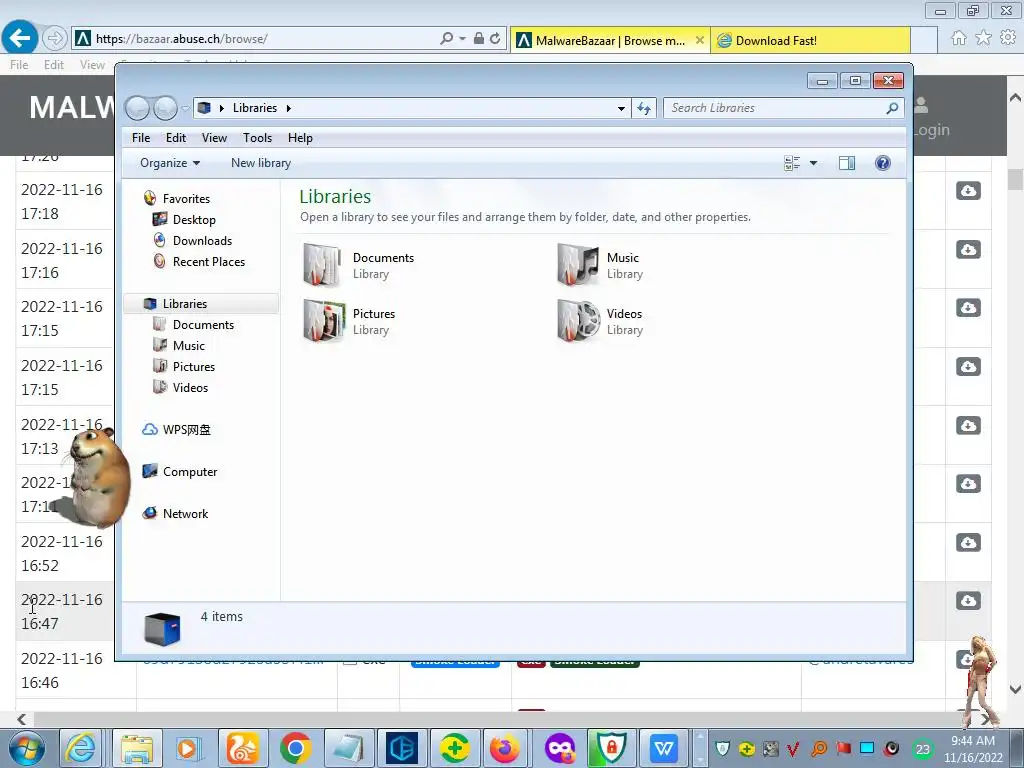
Task: Open the View menu in Explorer
Action: [214, 138]
